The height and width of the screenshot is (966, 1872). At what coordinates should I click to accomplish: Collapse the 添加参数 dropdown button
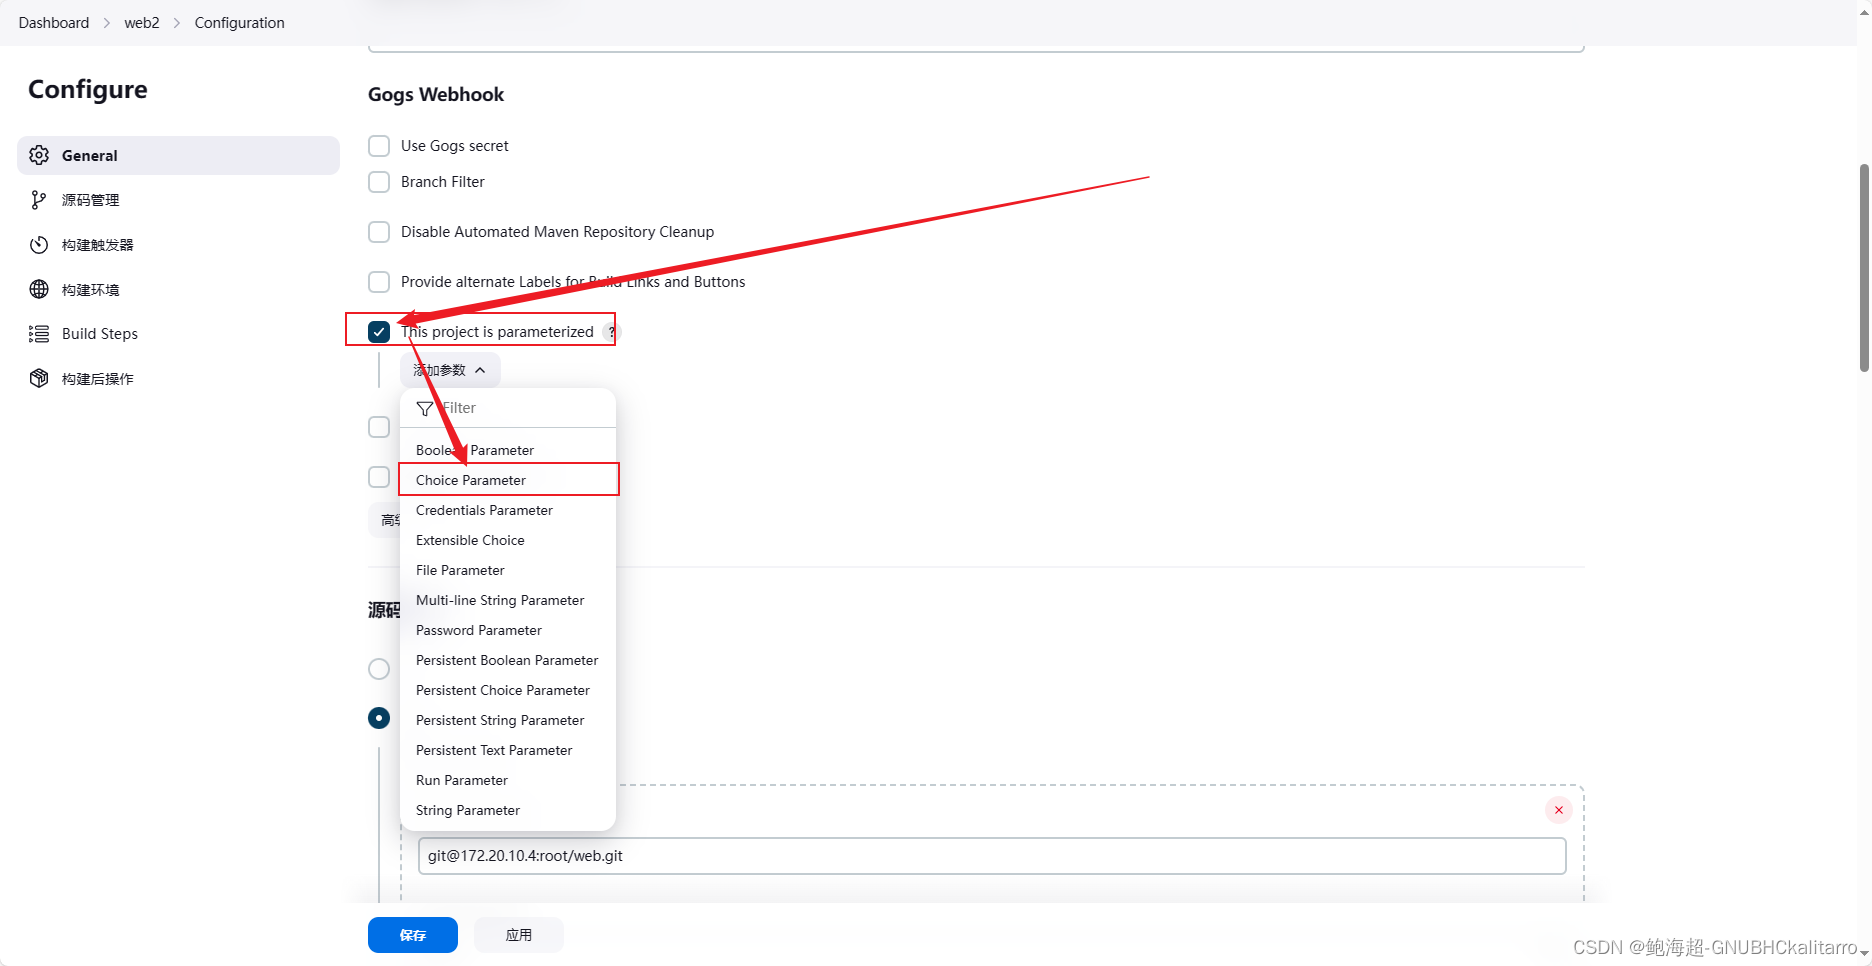[x=450, y=370]
